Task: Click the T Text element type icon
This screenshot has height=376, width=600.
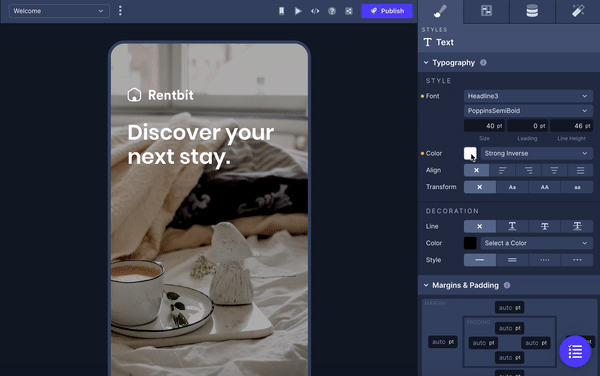Action: coord(427,42)
